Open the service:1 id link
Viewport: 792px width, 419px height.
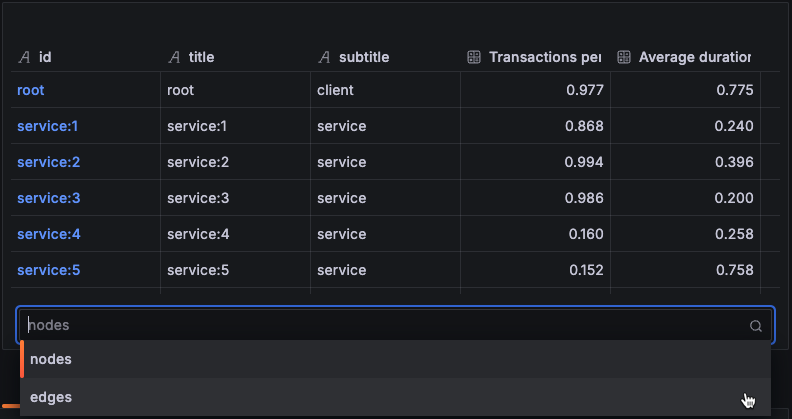click(47, 126)
